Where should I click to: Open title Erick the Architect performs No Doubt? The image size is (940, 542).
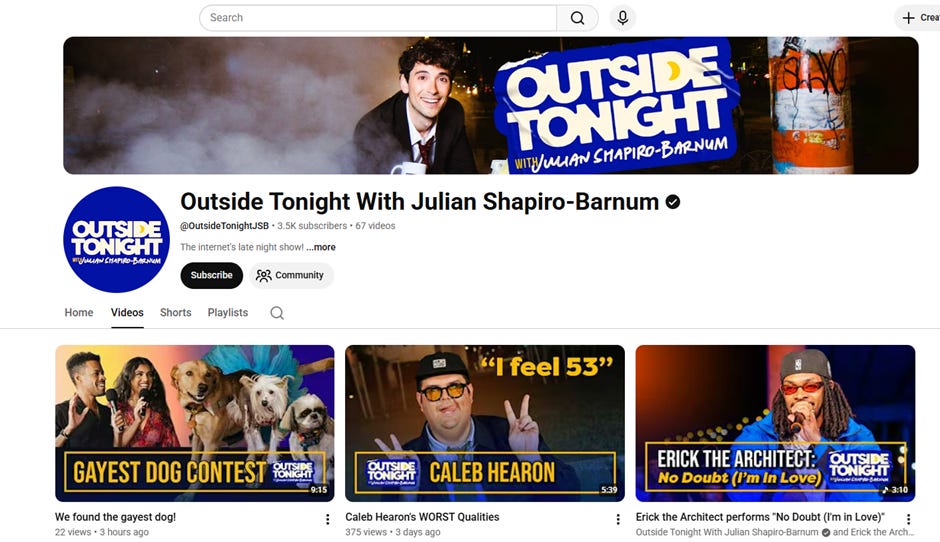click(x=760, y=517)
